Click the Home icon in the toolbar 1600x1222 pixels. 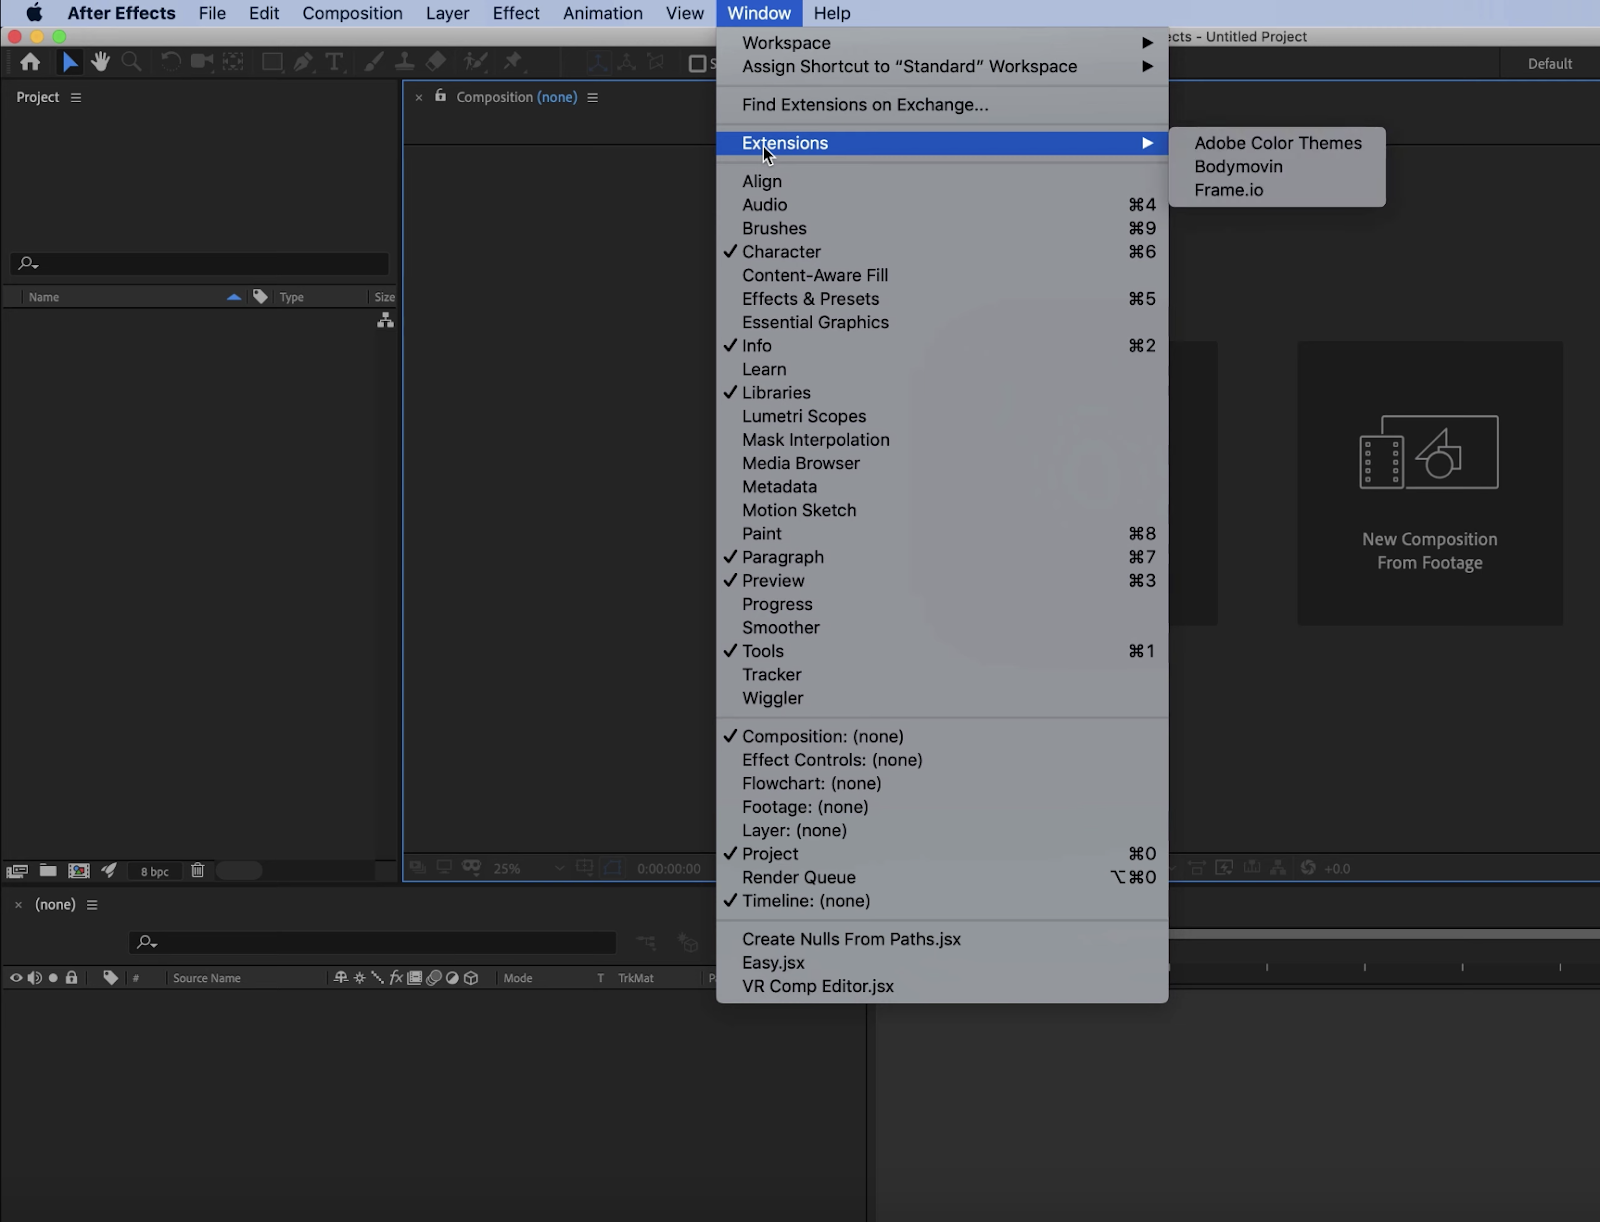(30, 62)
